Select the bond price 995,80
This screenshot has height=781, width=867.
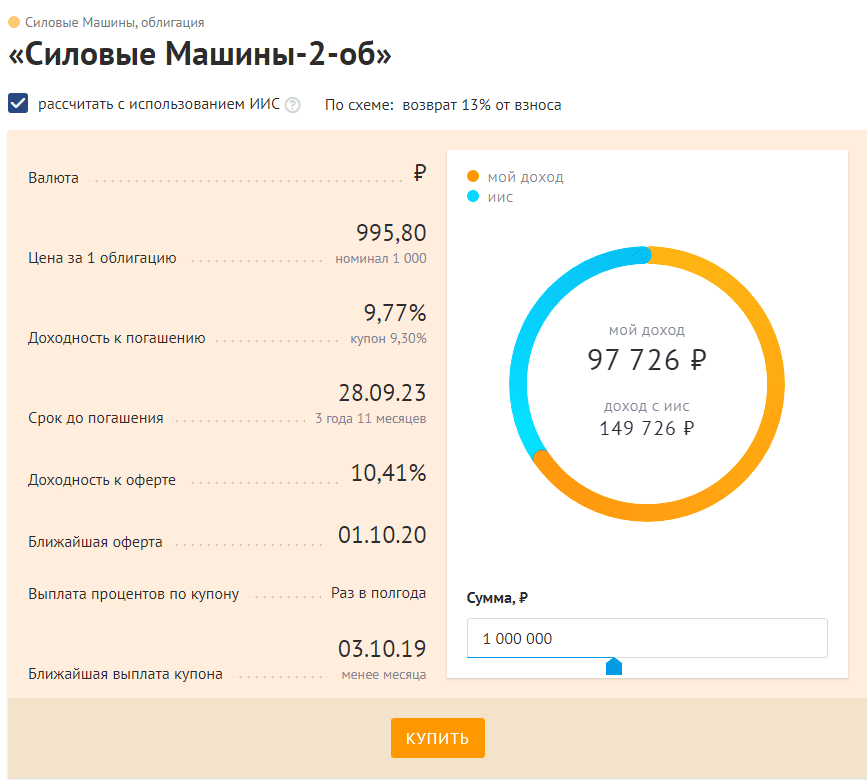(x=391, y=233)
